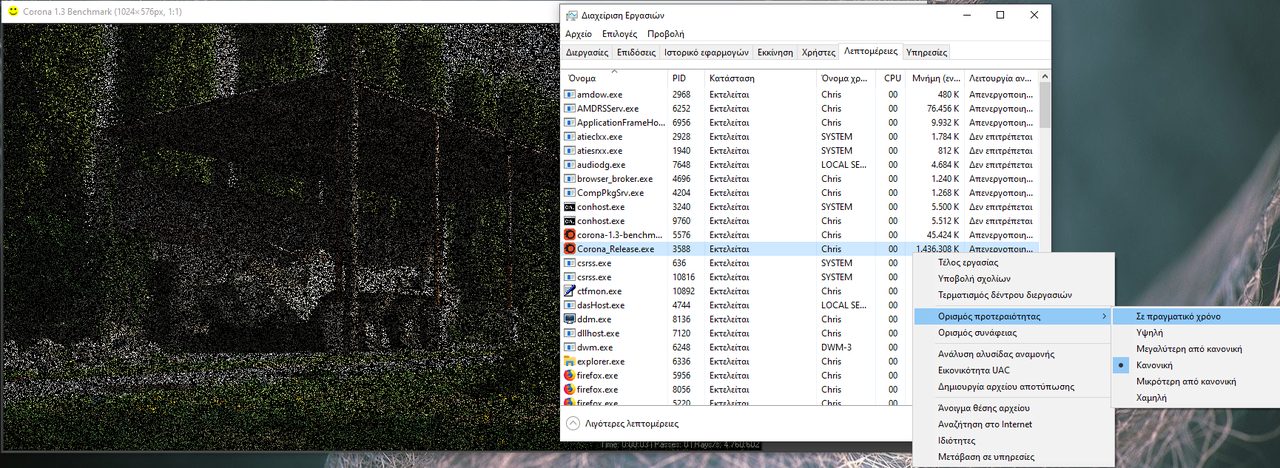This screenshot has height=468, width=1280.
Task: Open the Επιλογές menu
Action: point(620,33)
